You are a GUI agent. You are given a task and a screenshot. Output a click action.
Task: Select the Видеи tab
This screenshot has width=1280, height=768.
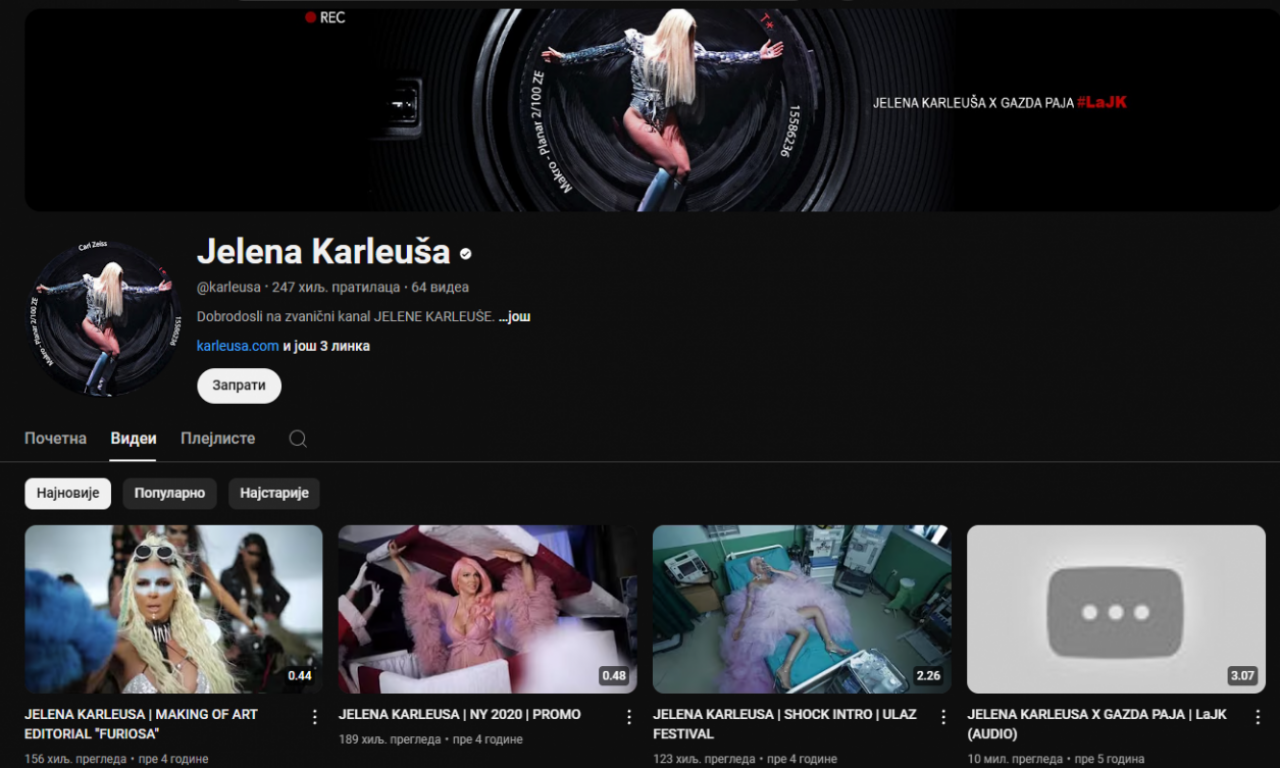click(x=133, y=438)
